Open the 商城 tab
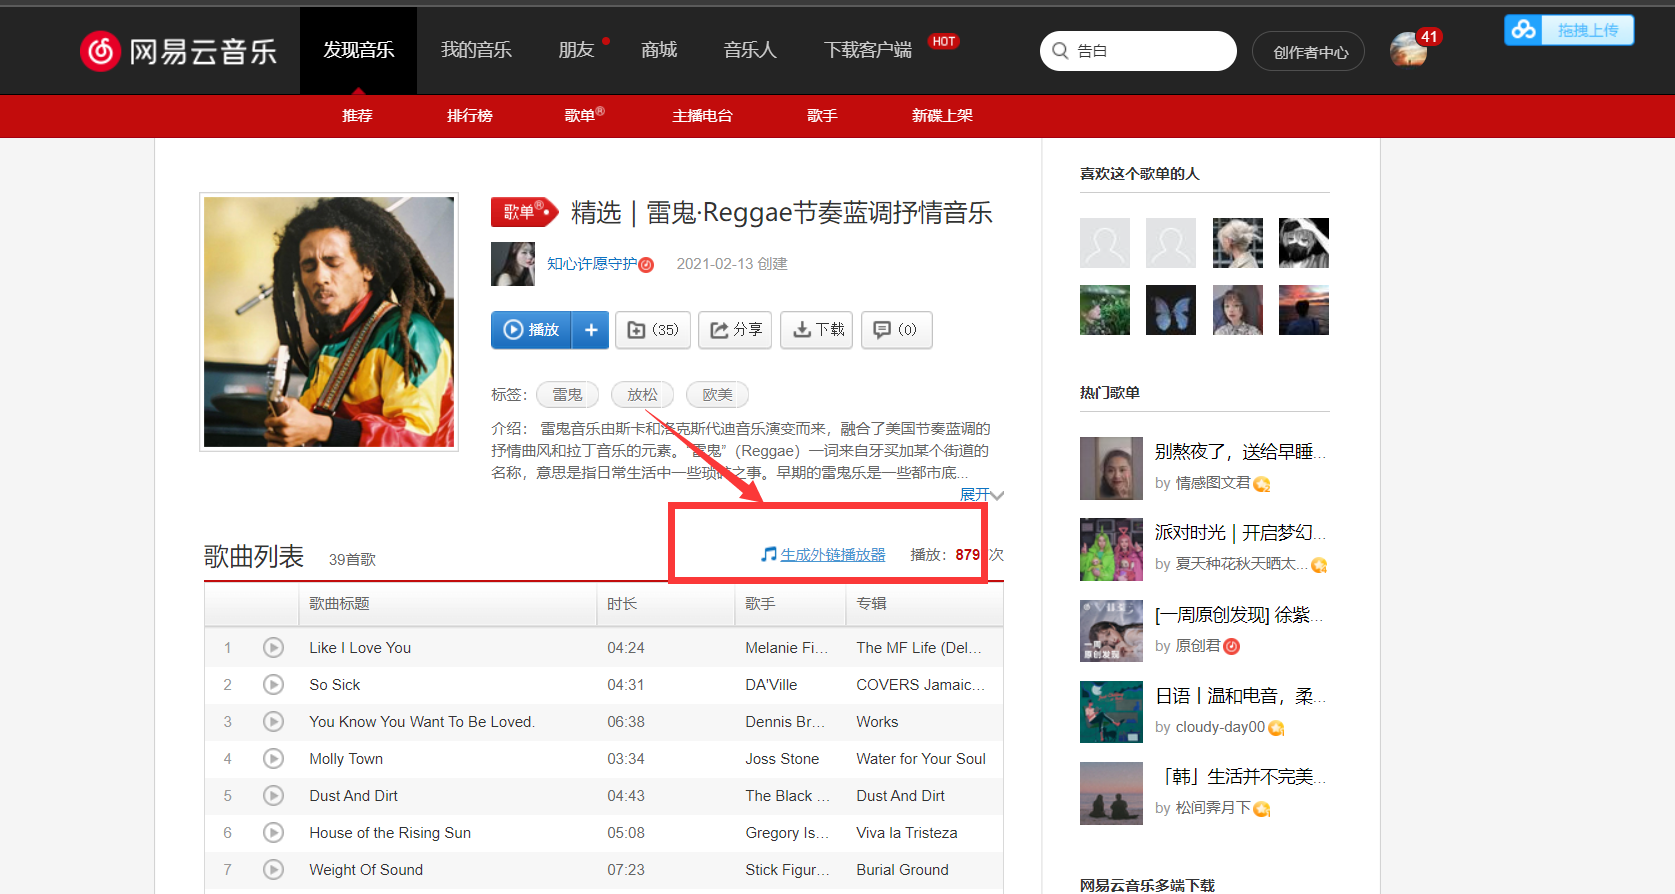The image size is (1675, 894). coord(659,50)
